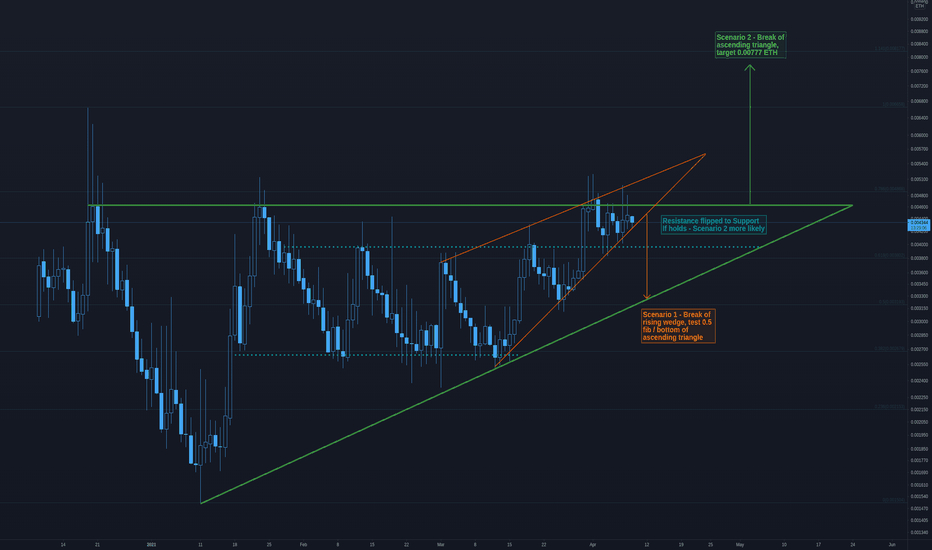Click the 0.003150 price axis label
The image size is (932, 550).
click(x=919, y=308)
